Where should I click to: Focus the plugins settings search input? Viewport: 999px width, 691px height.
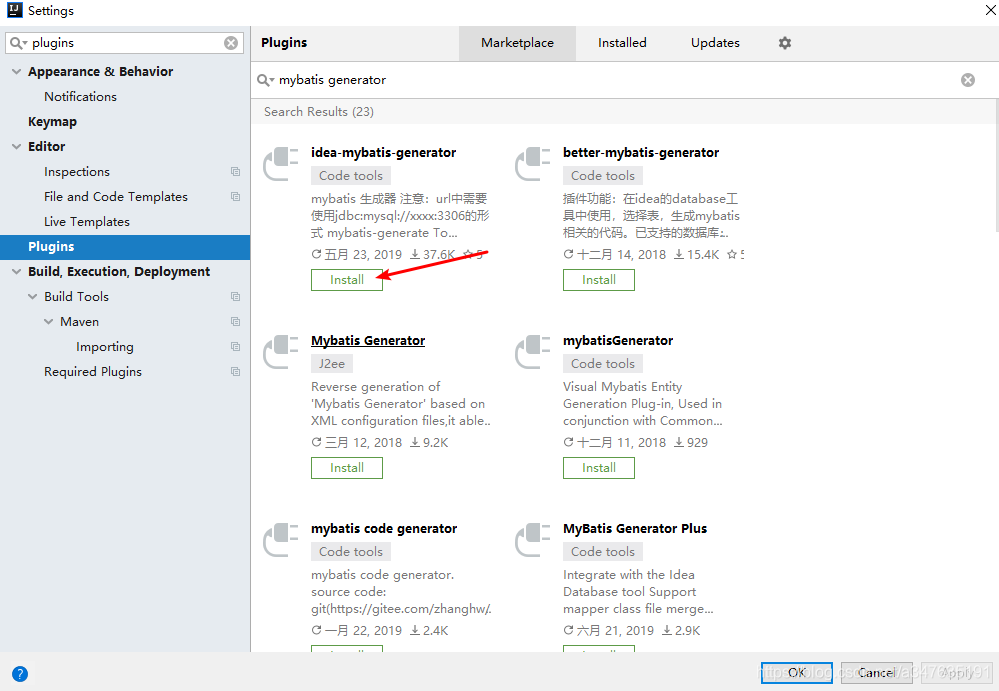click(x=126, y=43)
